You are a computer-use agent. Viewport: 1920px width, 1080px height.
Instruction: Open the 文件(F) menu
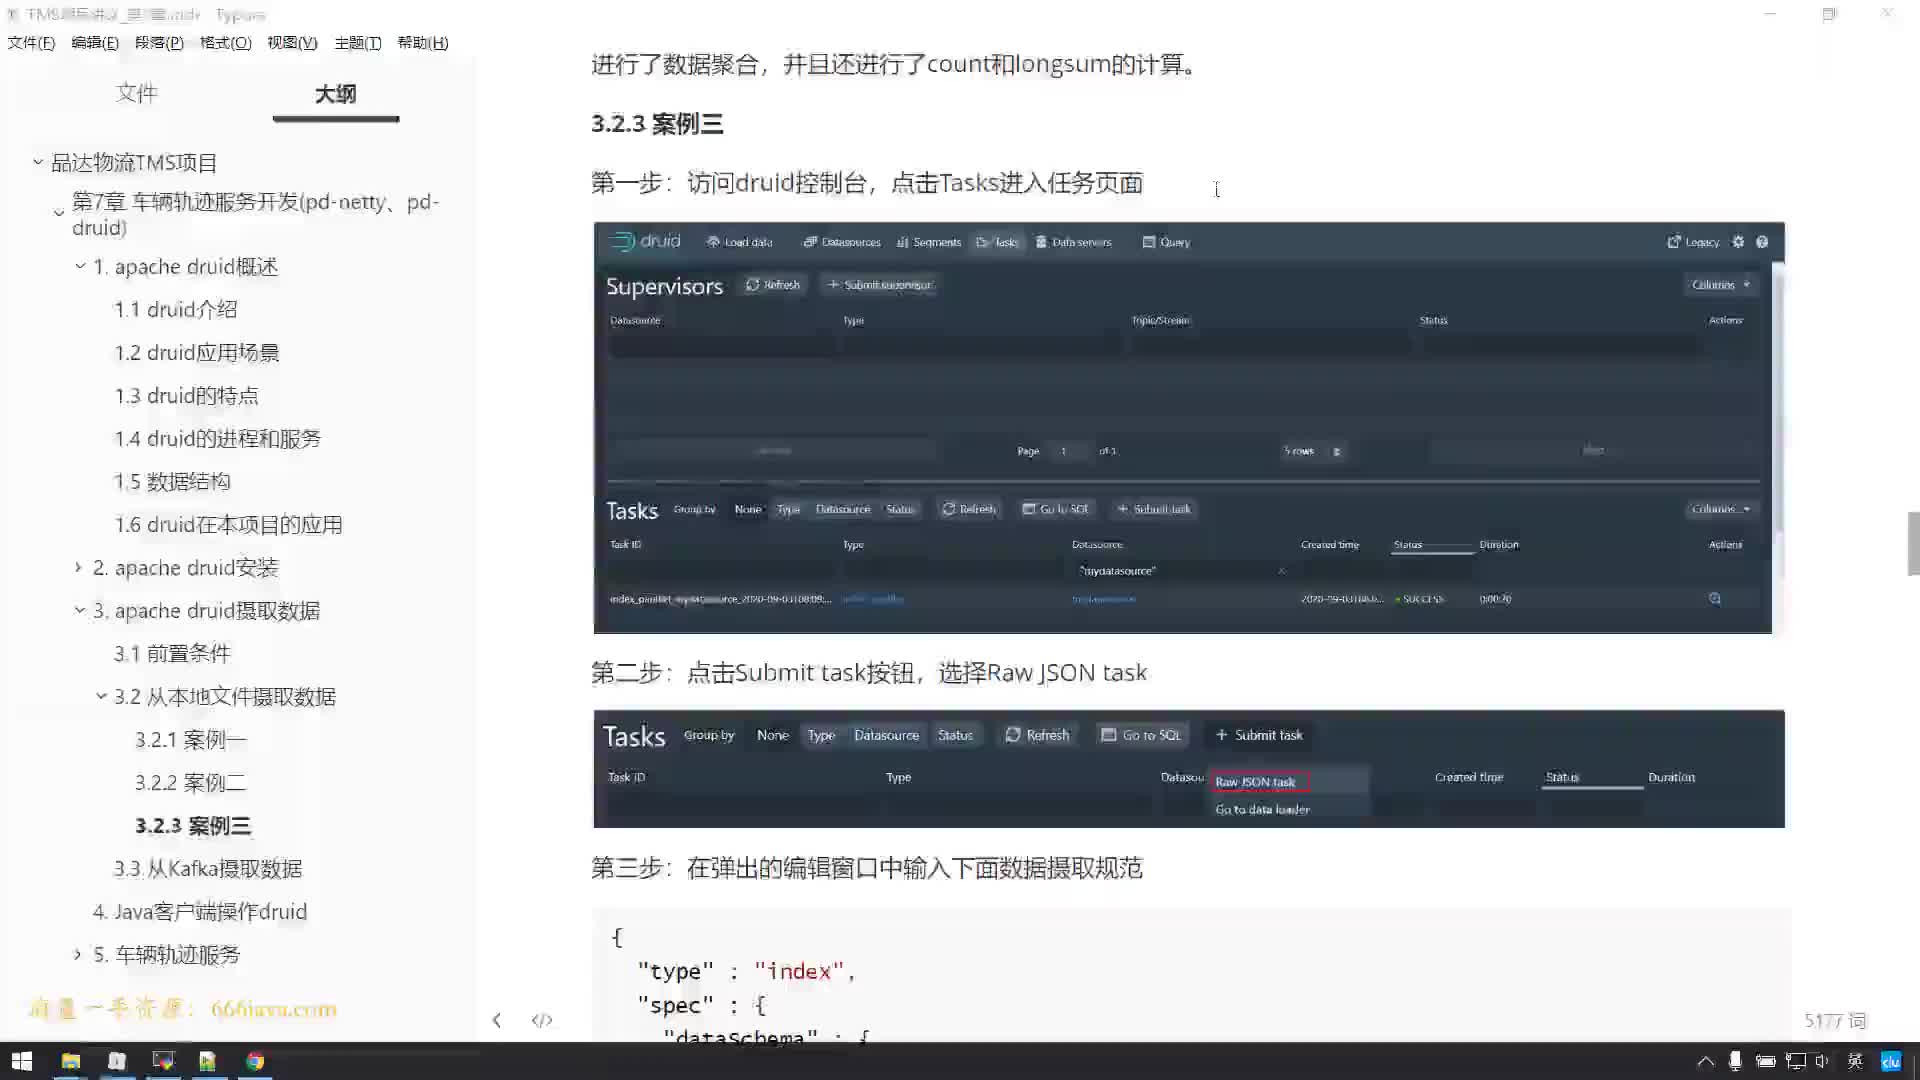(x=31, y=43)
